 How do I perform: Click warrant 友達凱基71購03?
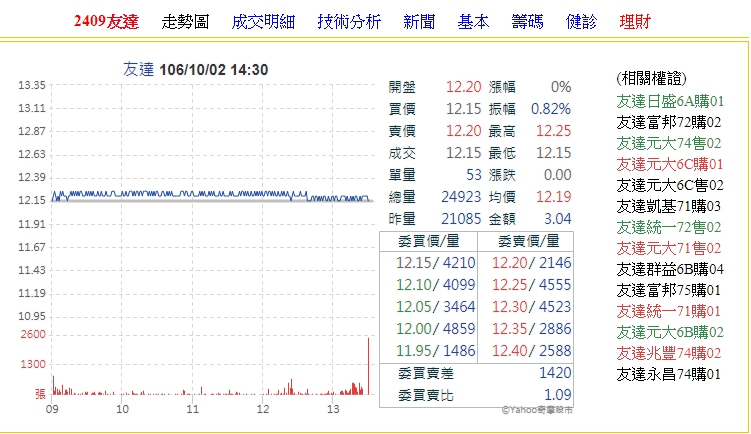coord(669,205)
